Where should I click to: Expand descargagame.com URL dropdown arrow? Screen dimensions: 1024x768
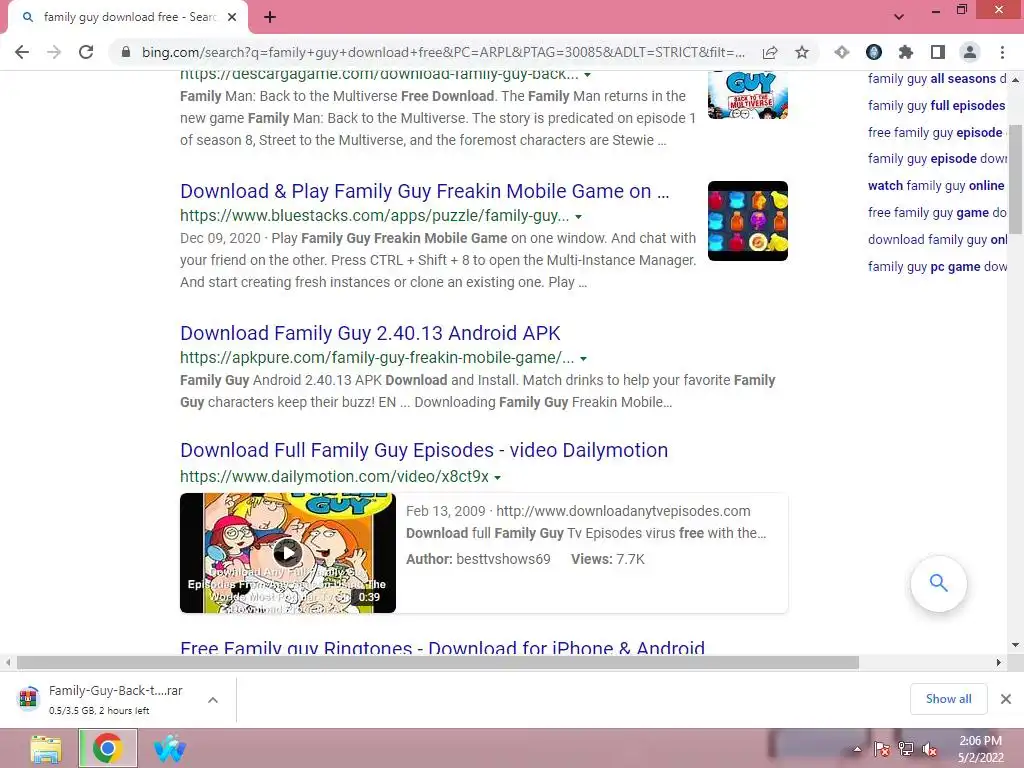[x=587, y=74]
